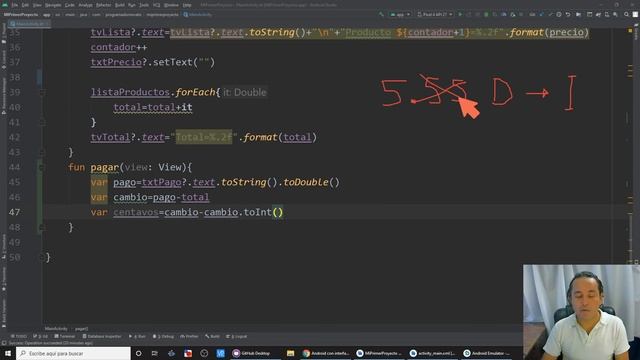640x360 pixels.
Task: Open the Profiler tool window
Action: (189, 336)
